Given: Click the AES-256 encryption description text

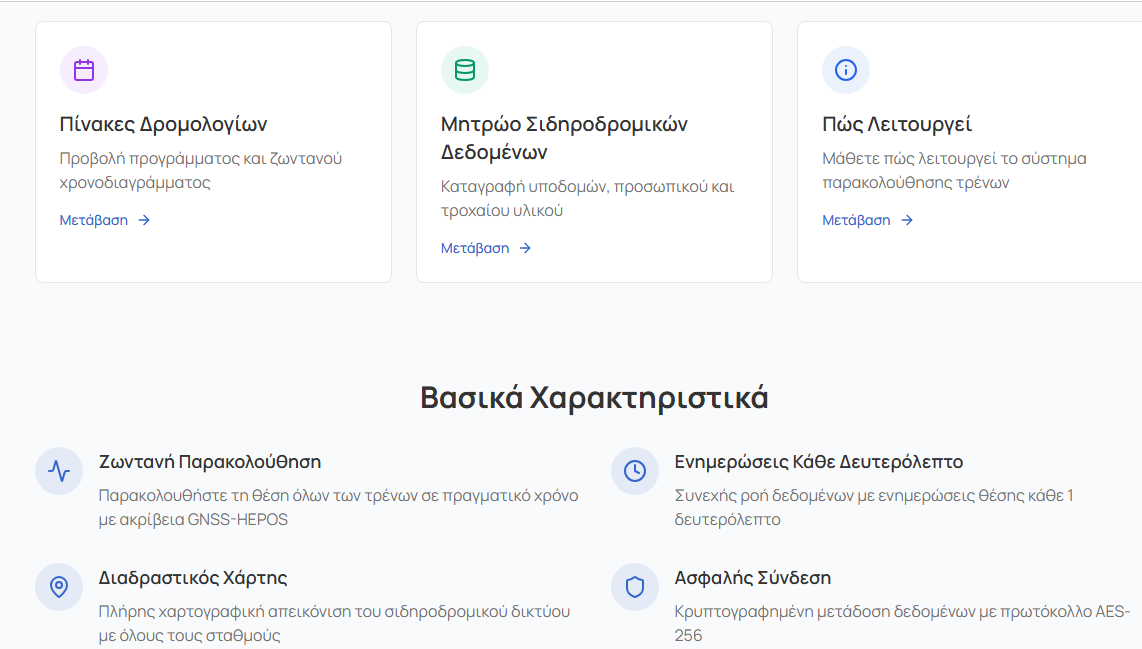Looking at the screenshot, I should (901, 623).
